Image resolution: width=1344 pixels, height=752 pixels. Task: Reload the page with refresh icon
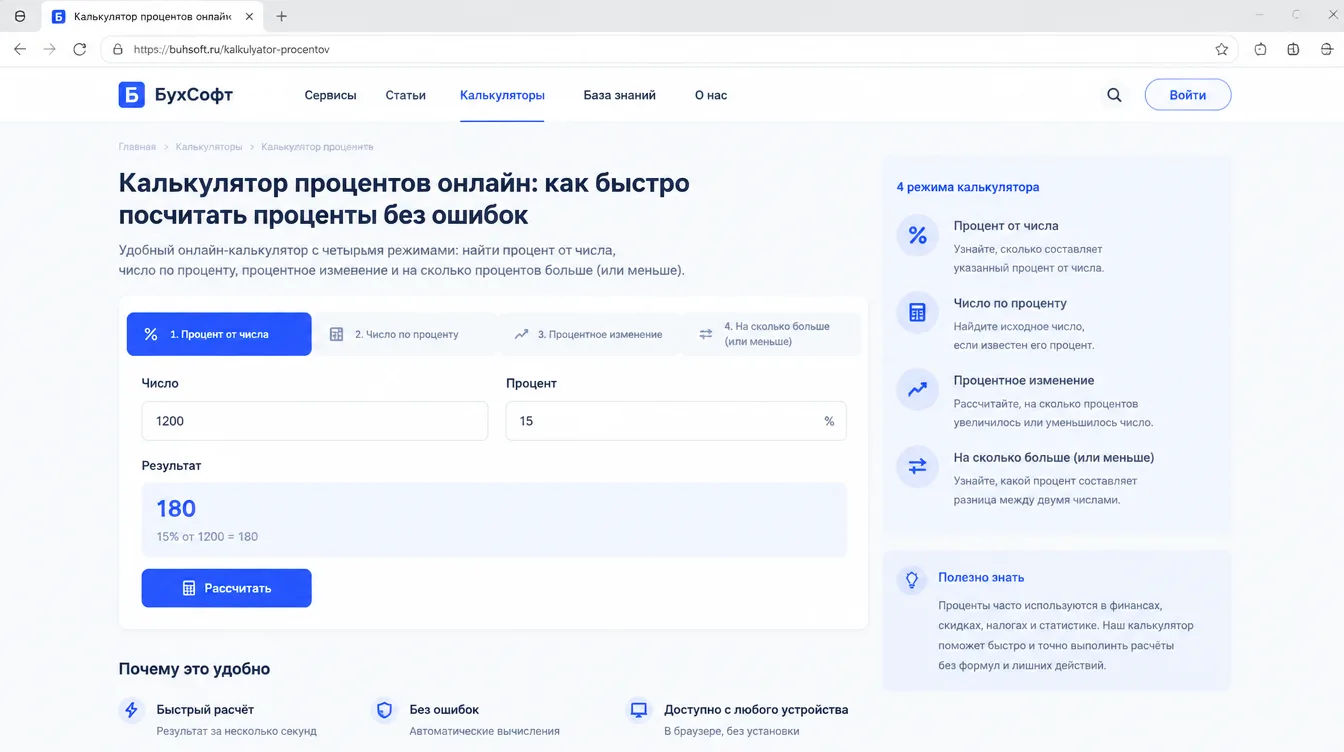click(x=80, y=49)
